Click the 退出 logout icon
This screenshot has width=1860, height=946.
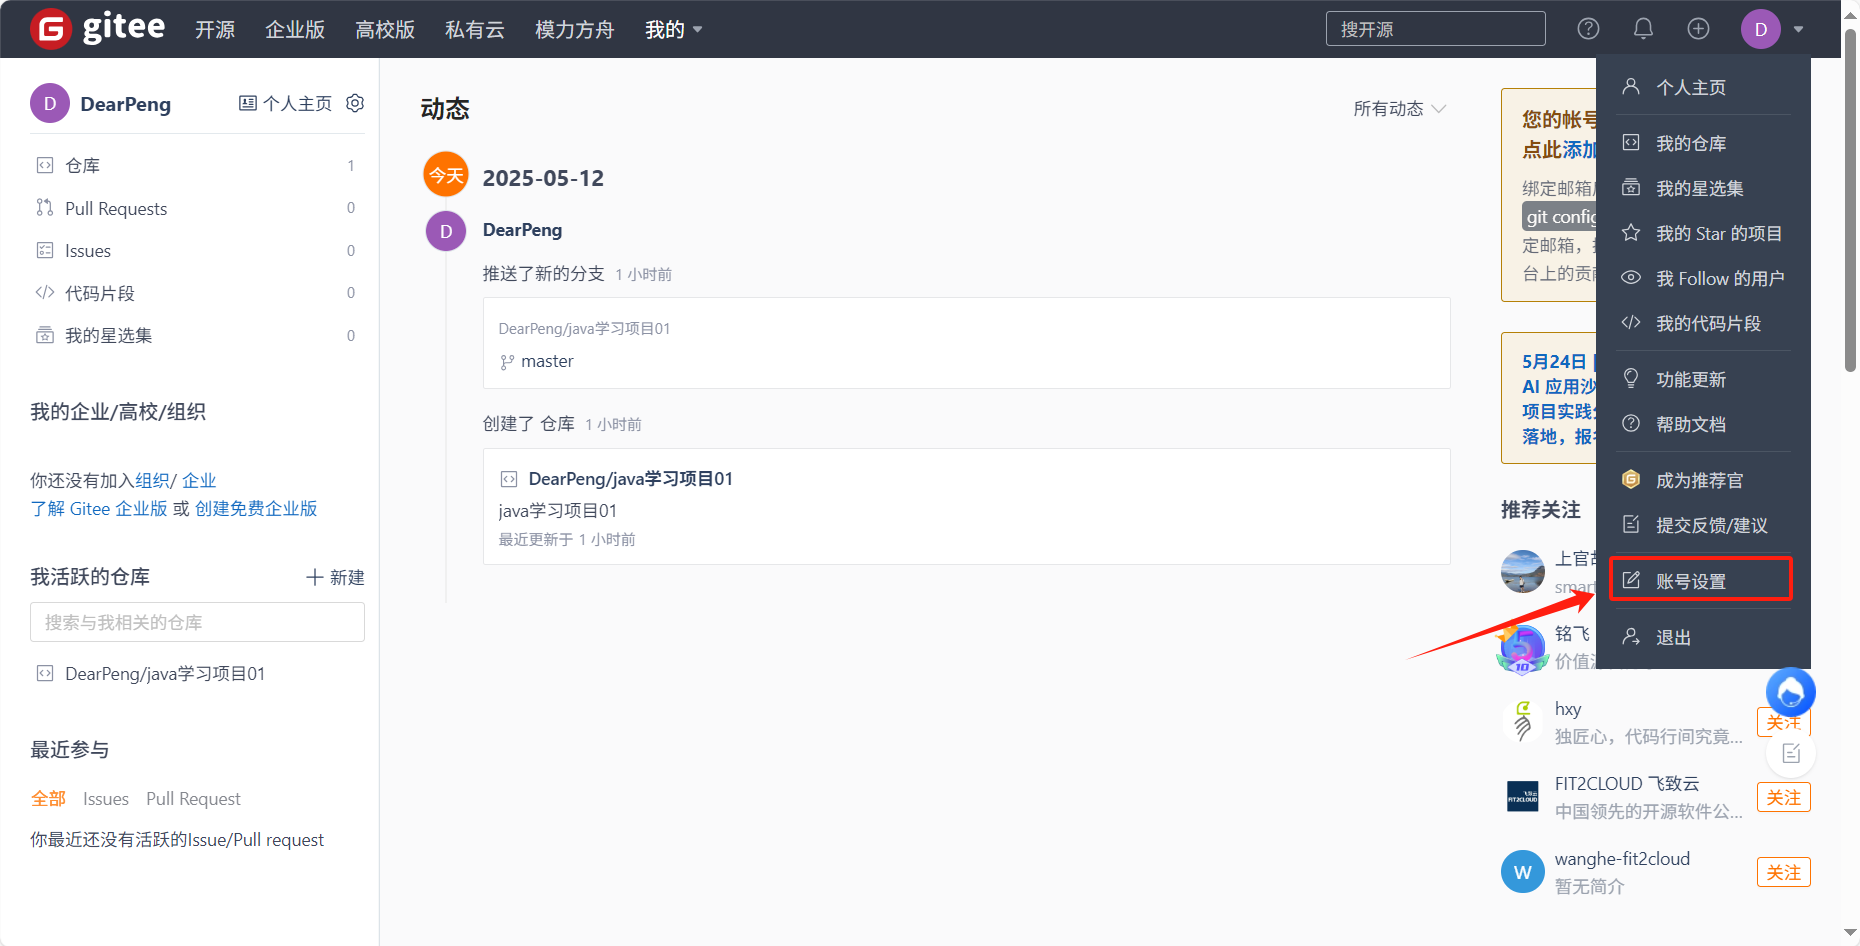tap(1631, 637)
